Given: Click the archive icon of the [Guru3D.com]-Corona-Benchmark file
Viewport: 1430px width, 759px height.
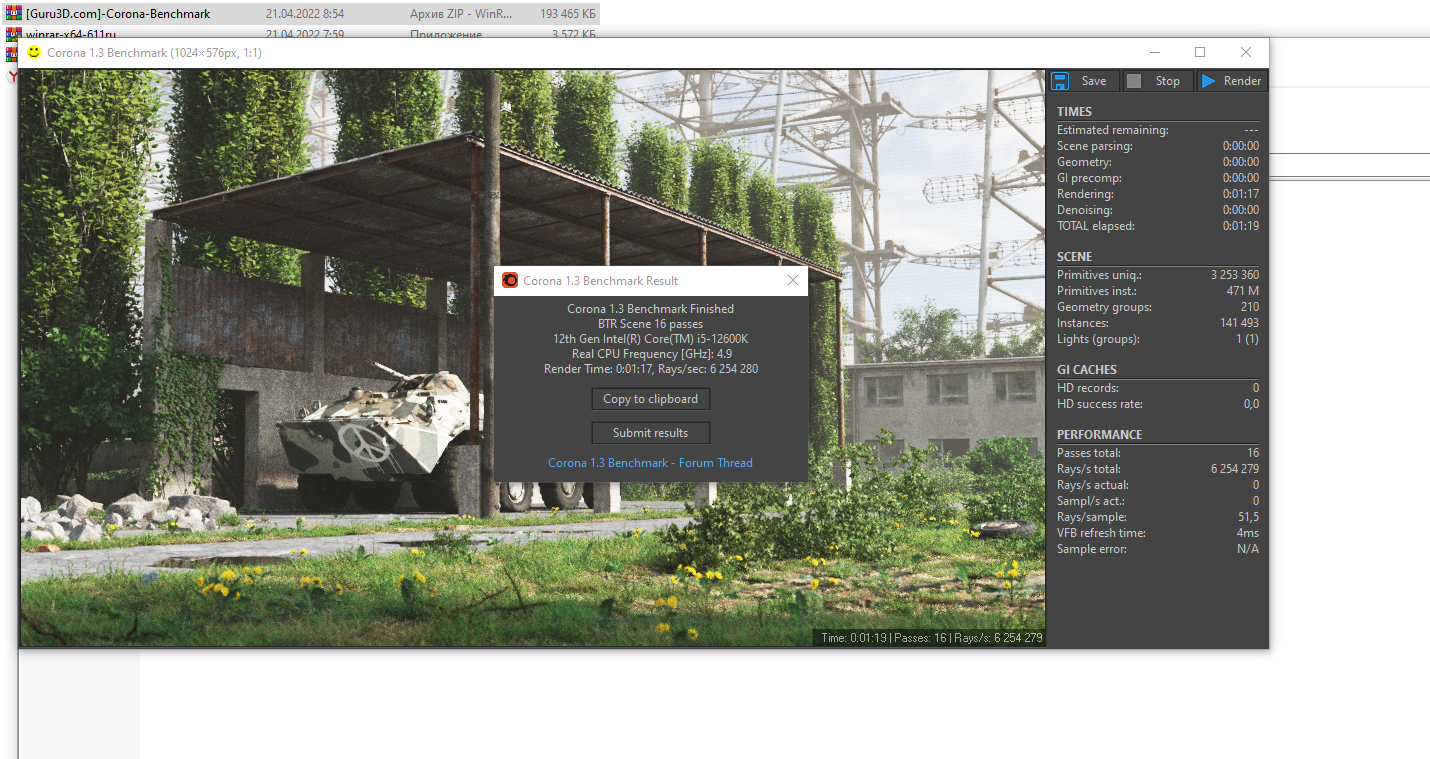Looking at the screenshot, I should tap(13, 14).
